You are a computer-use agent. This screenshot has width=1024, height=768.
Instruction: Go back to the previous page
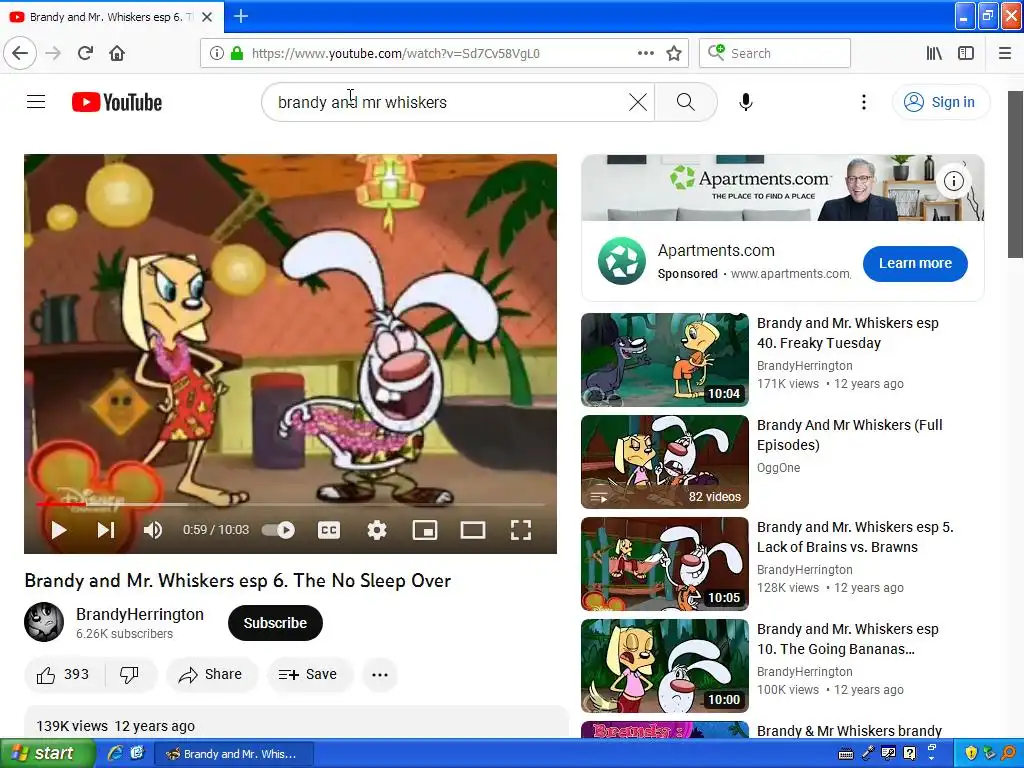[x=20, y=53]
